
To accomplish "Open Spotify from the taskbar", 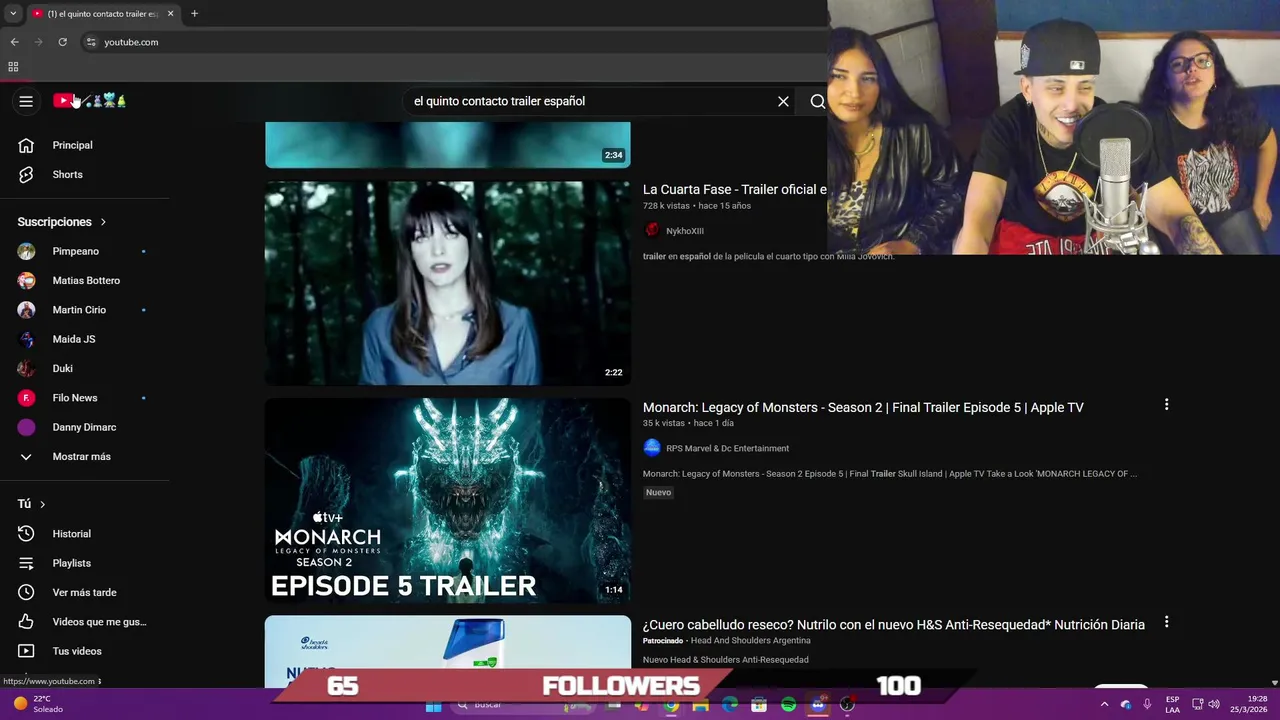I will pos(788,705).
